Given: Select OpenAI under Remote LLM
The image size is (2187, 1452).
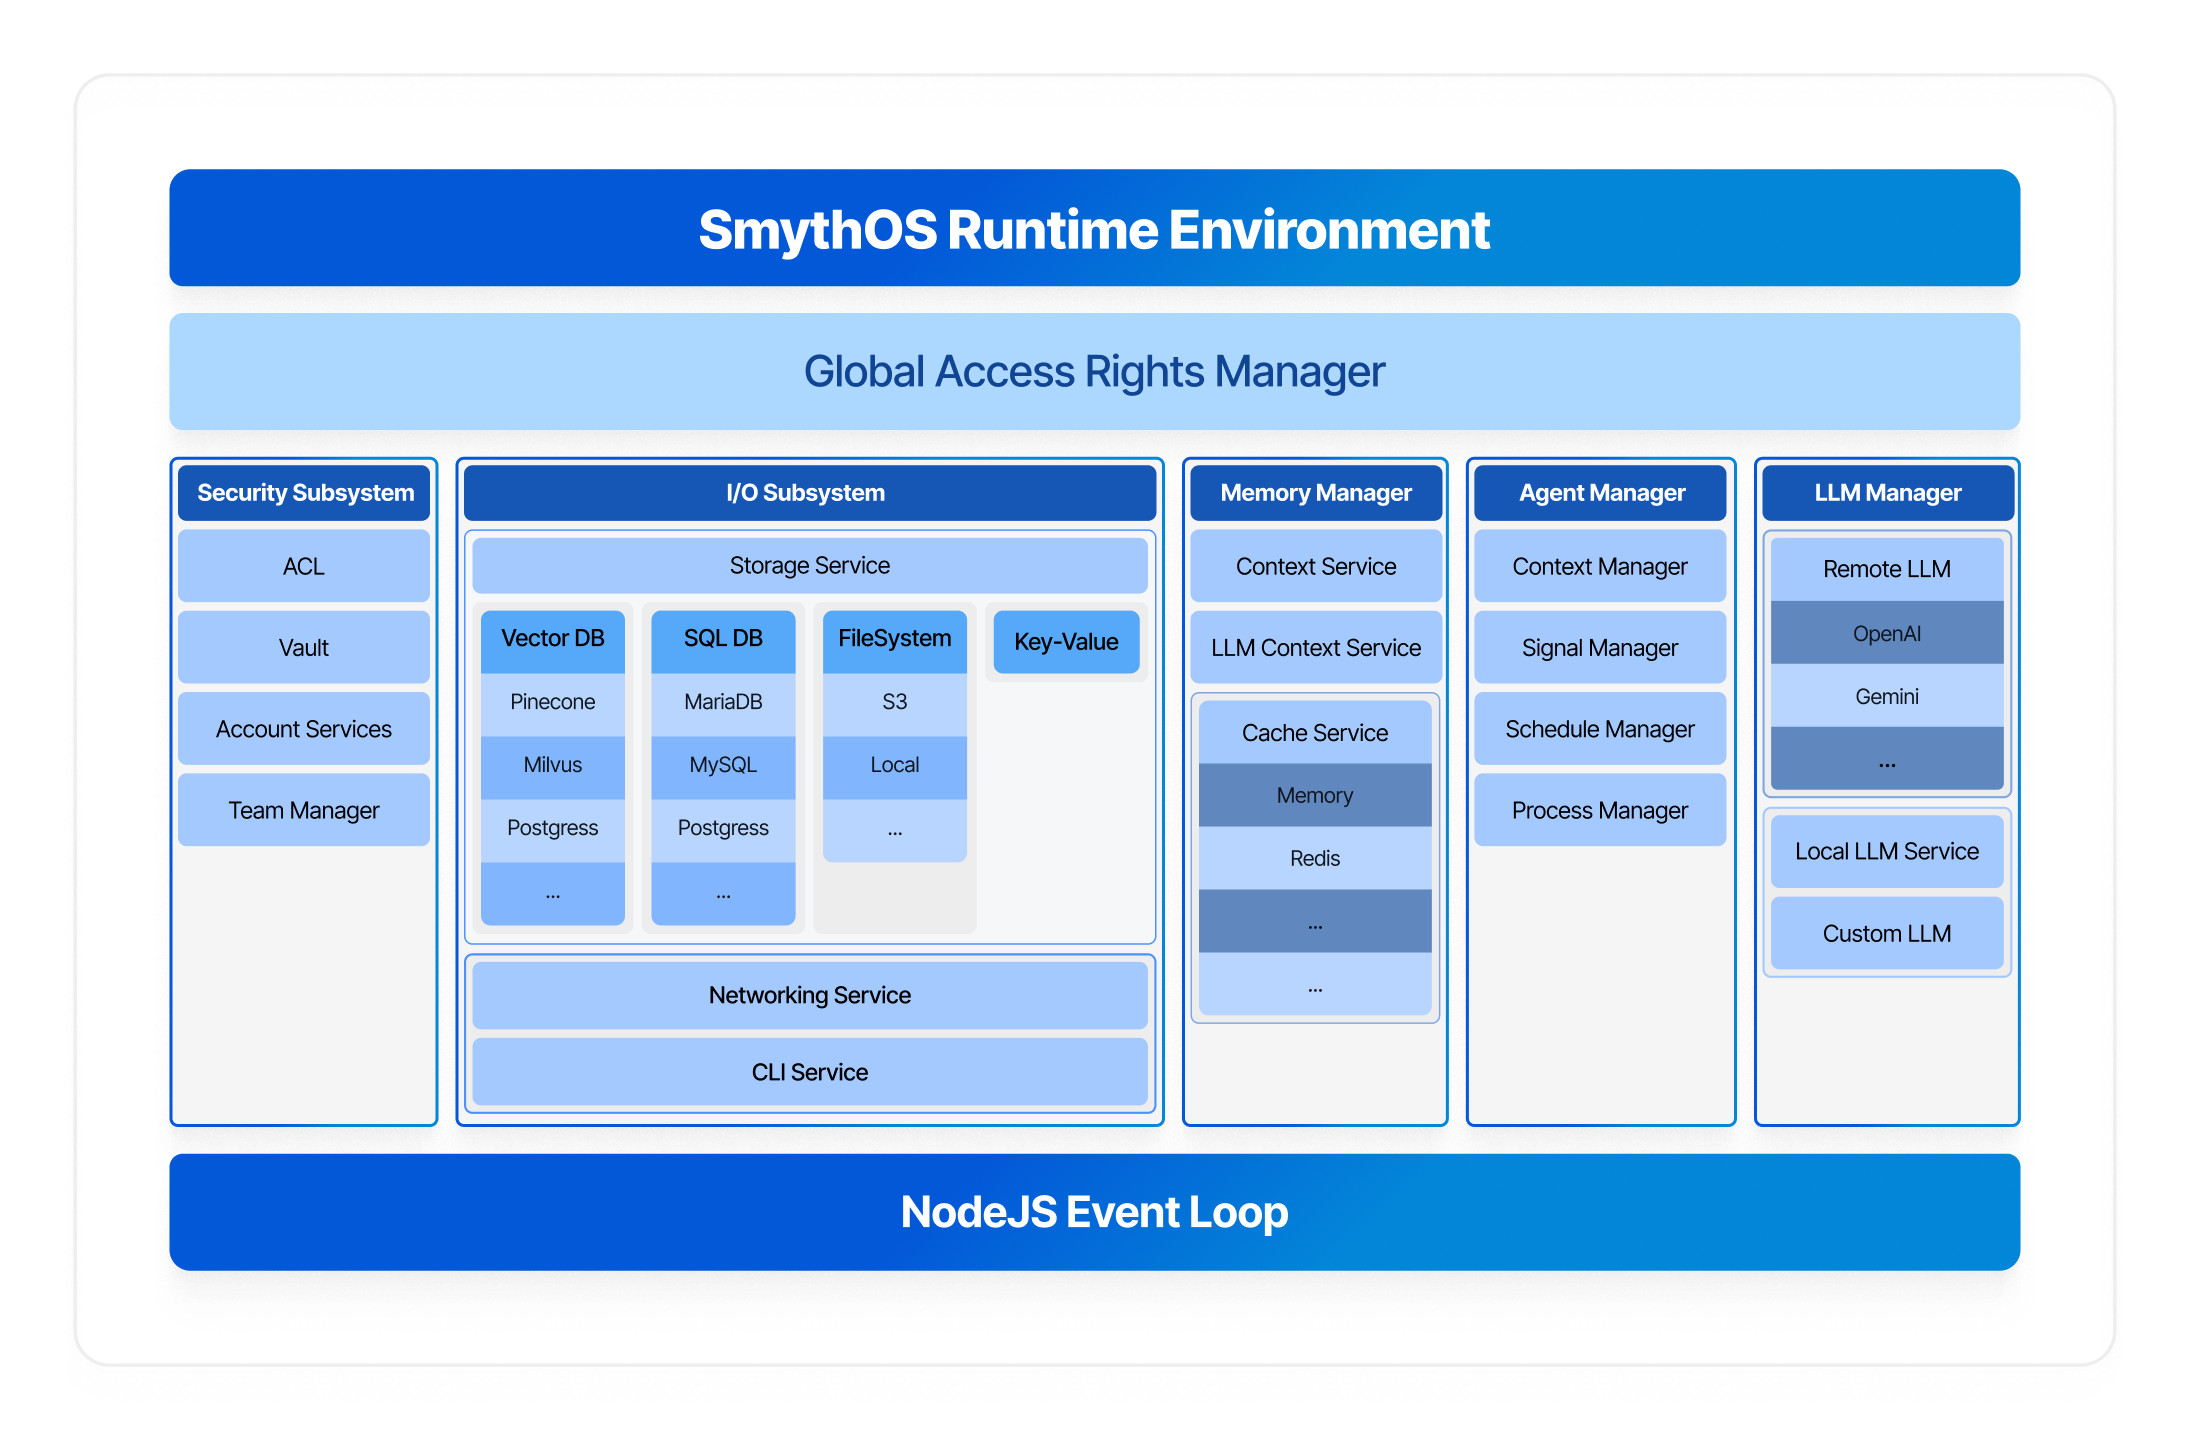Looking at the screenshot, I should 1886,633.
